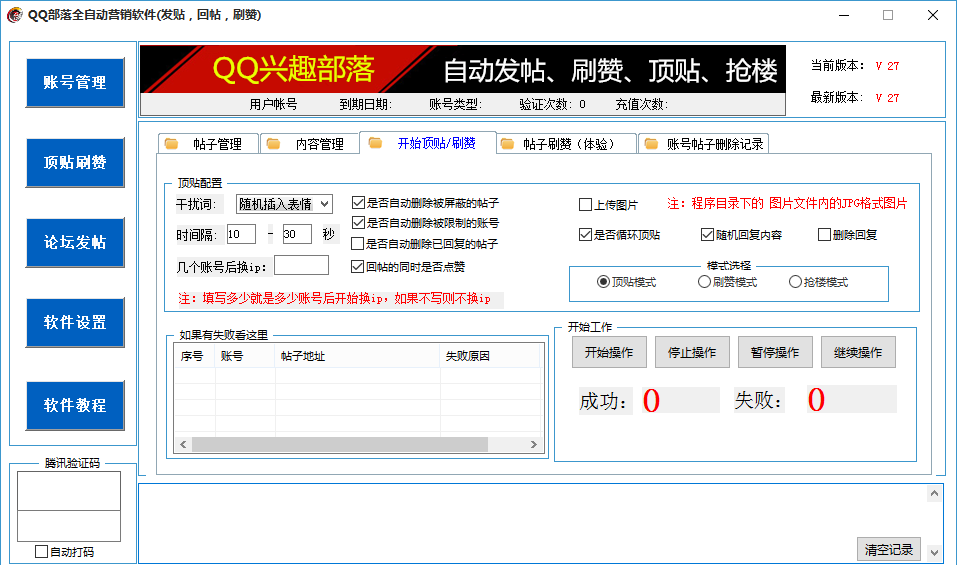Click the folder icon on 内容管理 tab
This screenshot has width=957, height=588.
tap(273, 143)
